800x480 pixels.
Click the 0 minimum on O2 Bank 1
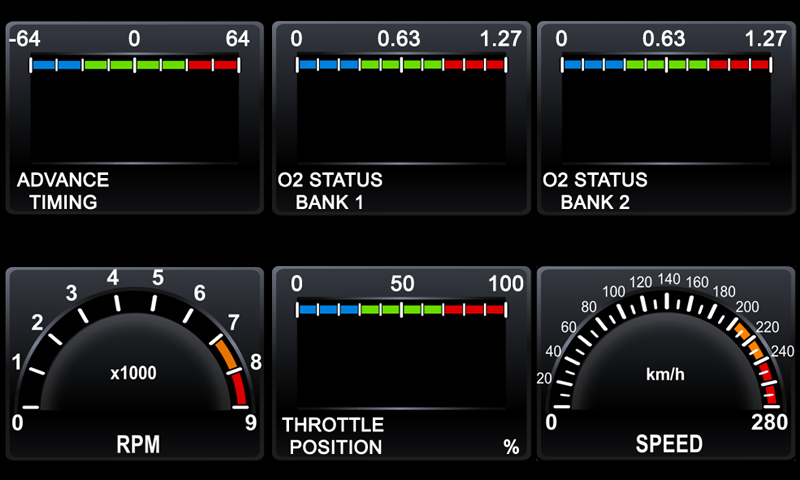[296, 39]
